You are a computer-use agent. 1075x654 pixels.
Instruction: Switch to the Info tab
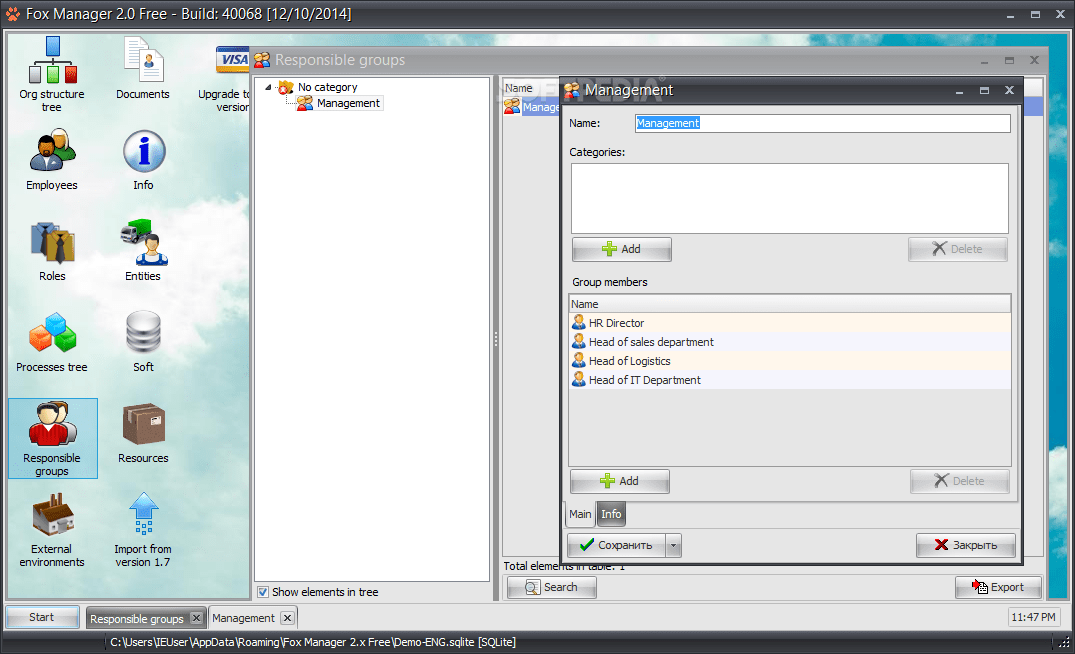coord(611,514)
